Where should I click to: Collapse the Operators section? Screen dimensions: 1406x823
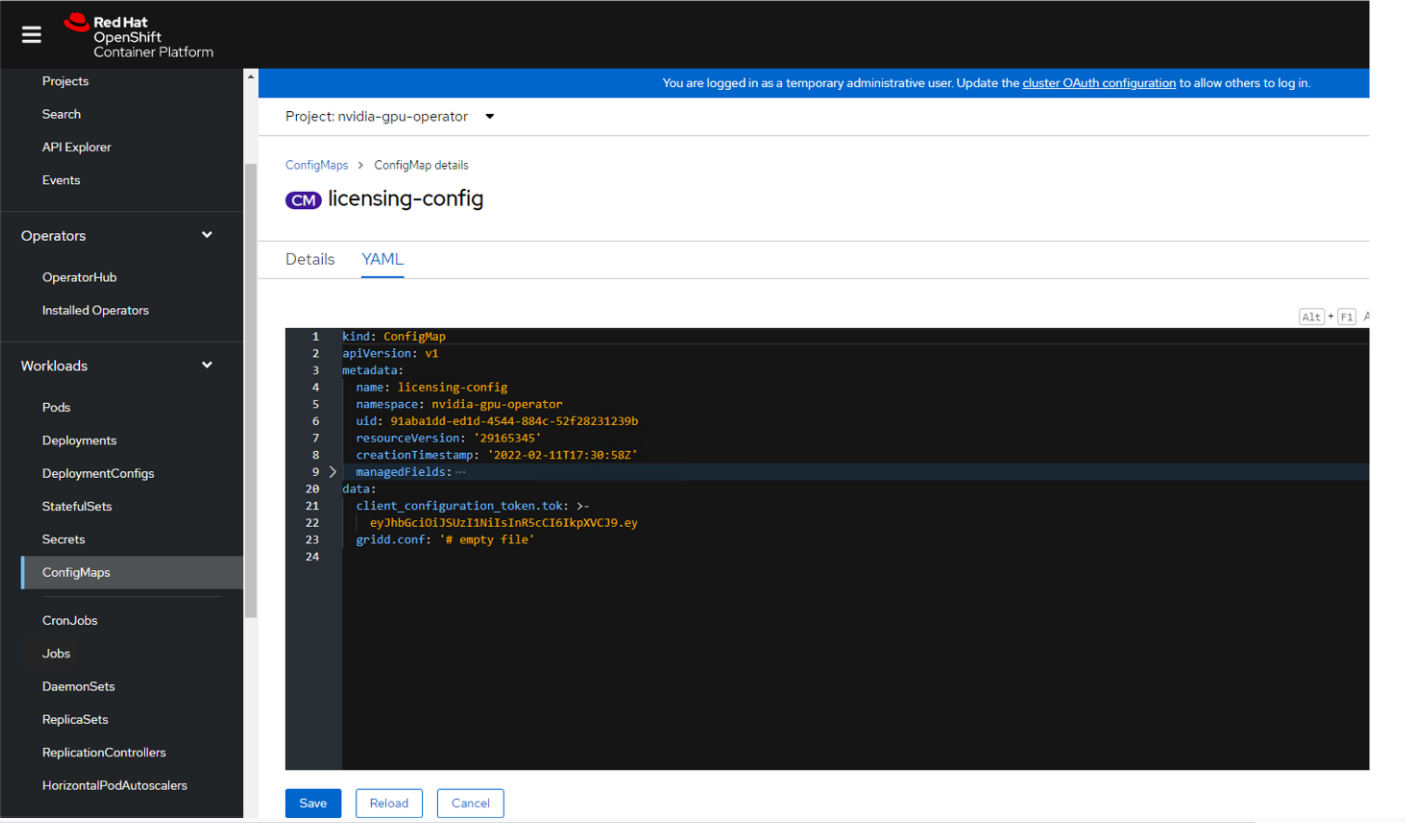pyautogui.click(x=206, y=235)
